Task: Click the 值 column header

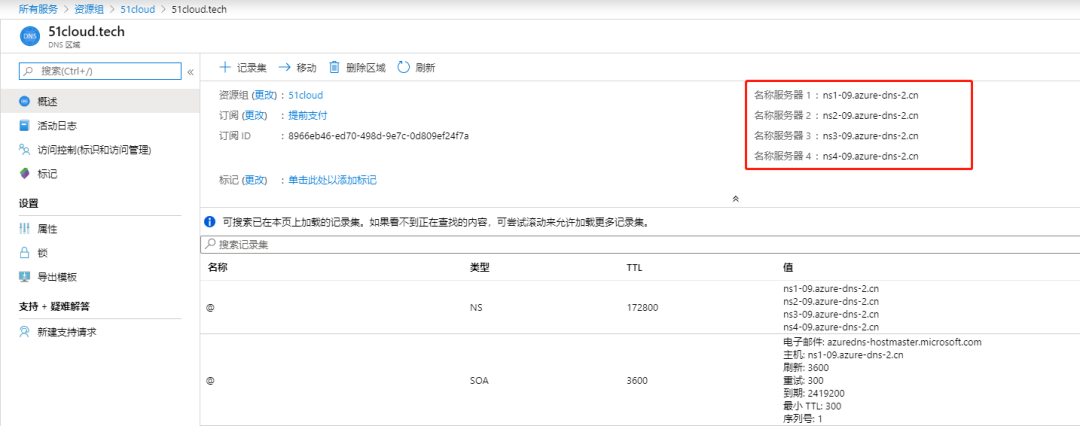Action: click(788, 268)
